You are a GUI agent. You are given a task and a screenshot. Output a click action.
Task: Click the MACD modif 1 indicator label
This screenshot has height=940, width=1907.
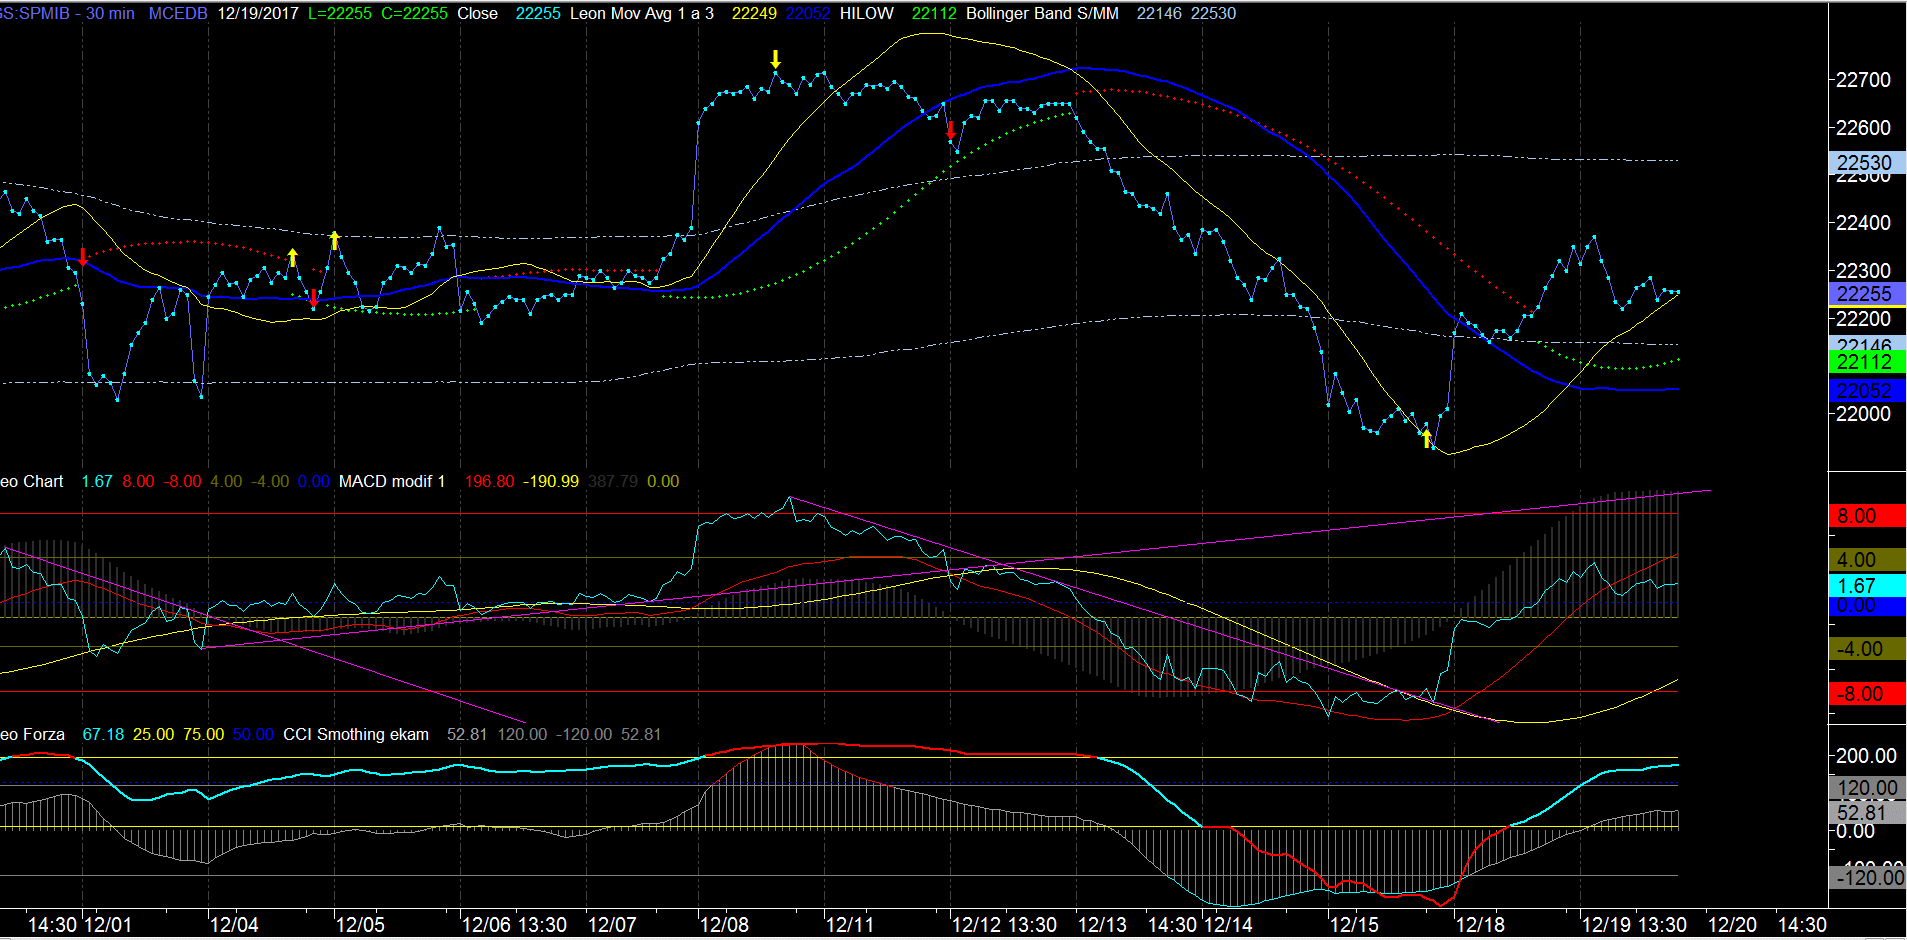392,482
